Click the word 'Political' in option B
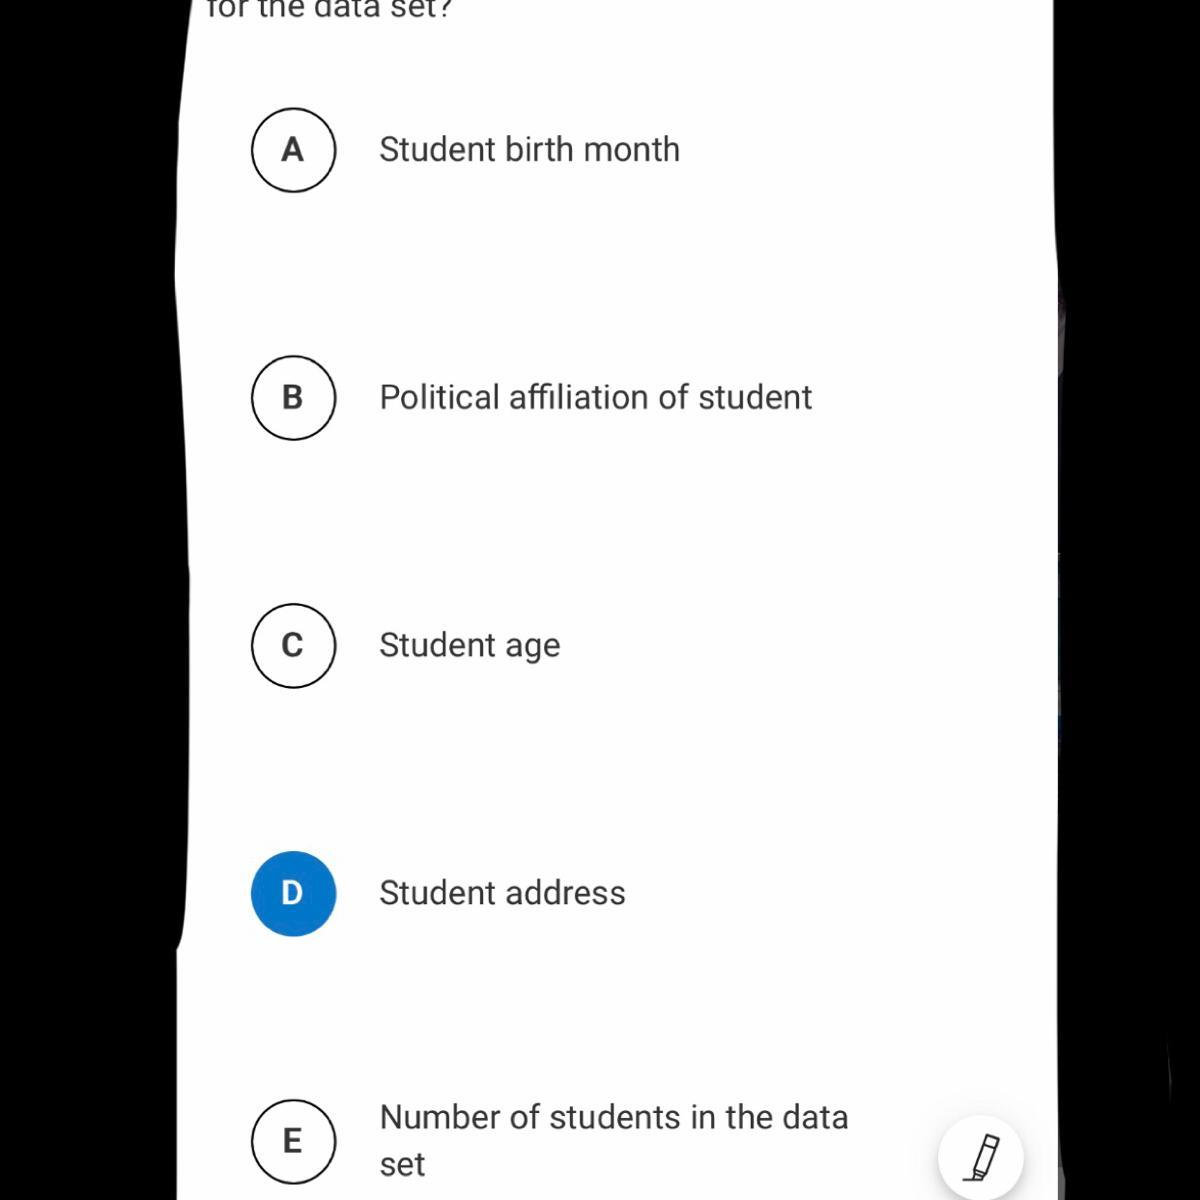Image resolution: width=1200 pixels, height=1200 pixels. coord(439,397)
